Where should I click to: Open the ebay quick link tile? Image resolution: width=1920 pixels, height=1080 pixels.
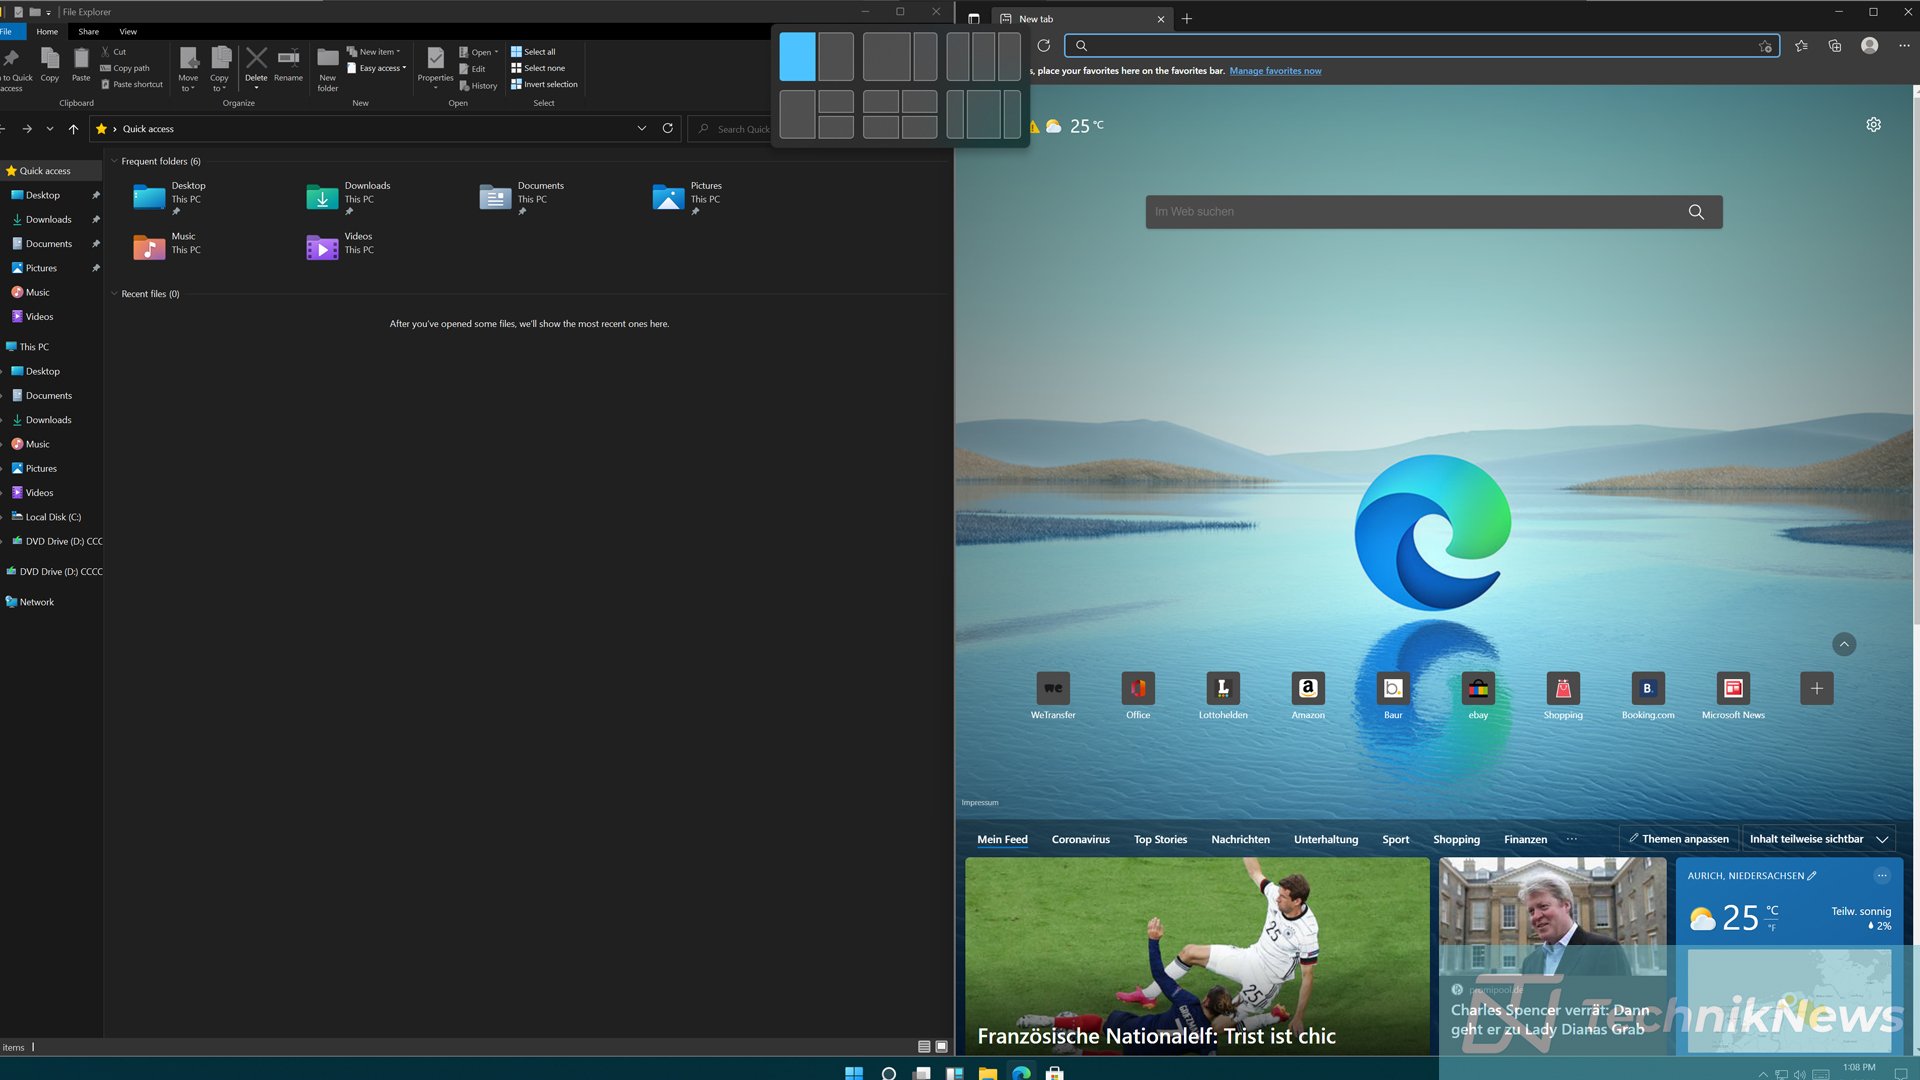[1478, 695]
